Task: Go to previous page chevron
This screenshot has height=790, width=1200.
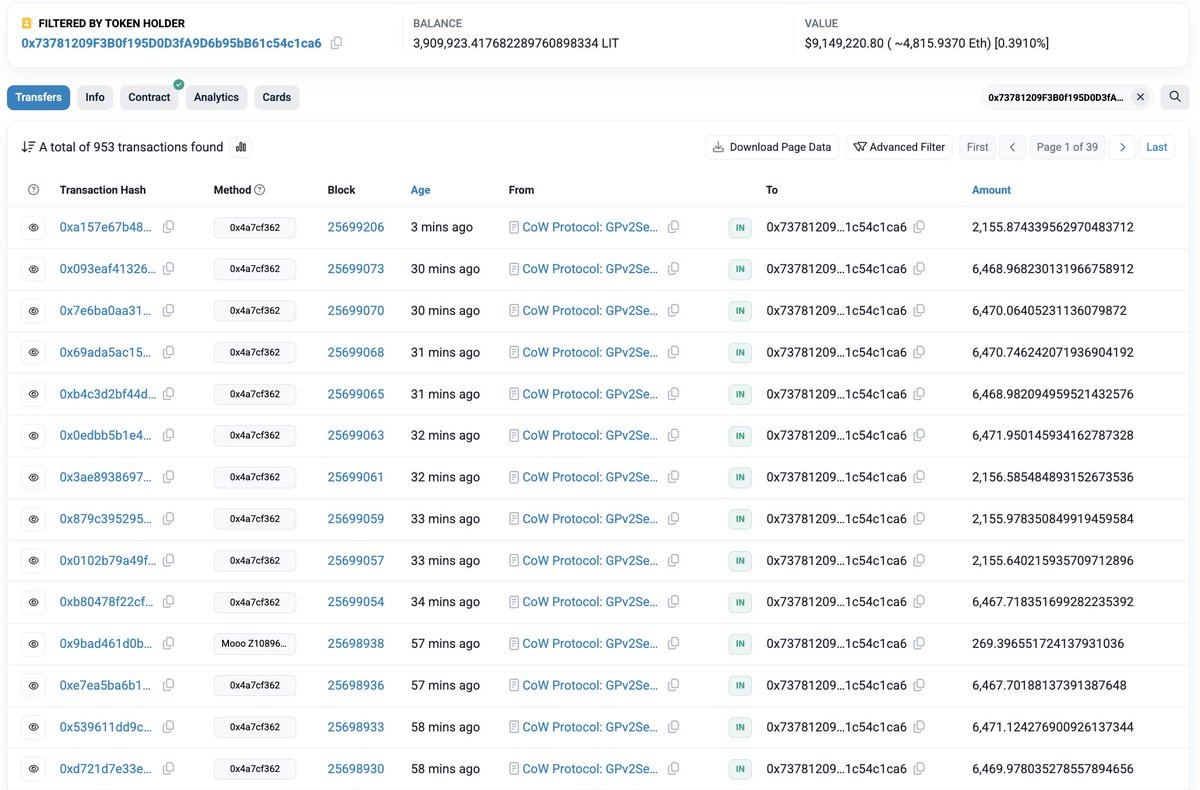Action: coord(1012,147)
